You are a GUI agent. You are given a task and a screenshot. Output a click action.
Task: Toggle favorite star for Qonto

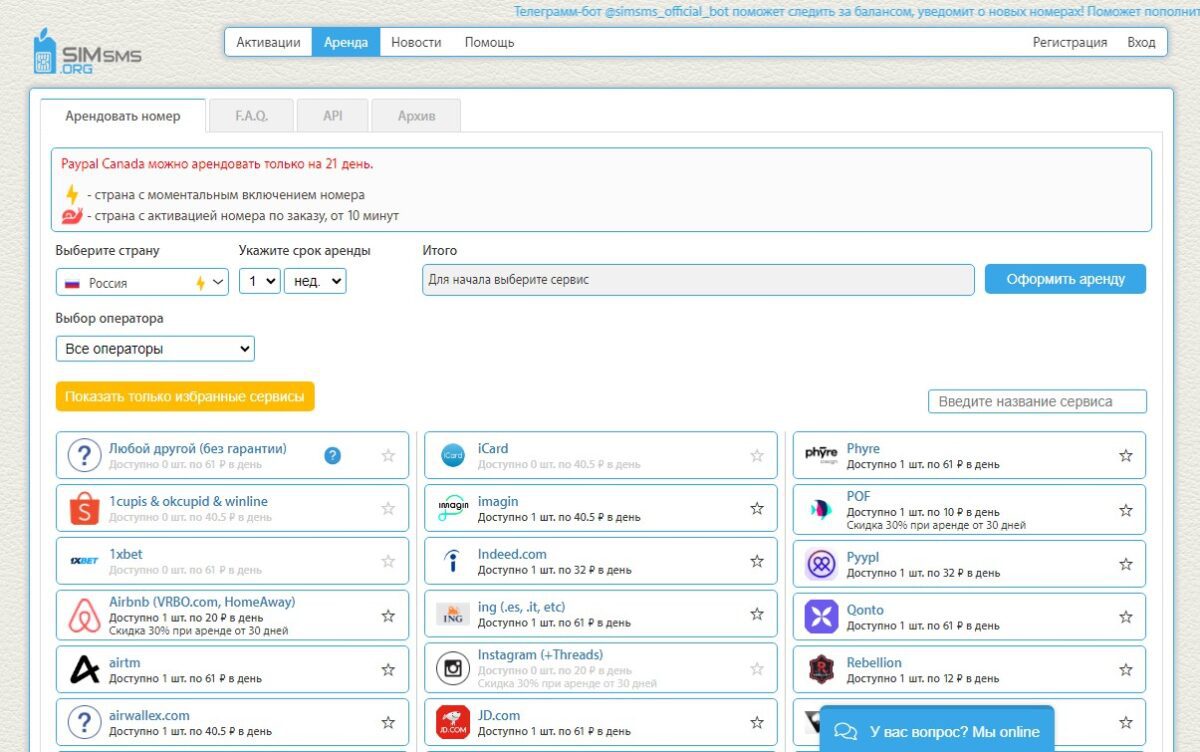coord(1126,617)
